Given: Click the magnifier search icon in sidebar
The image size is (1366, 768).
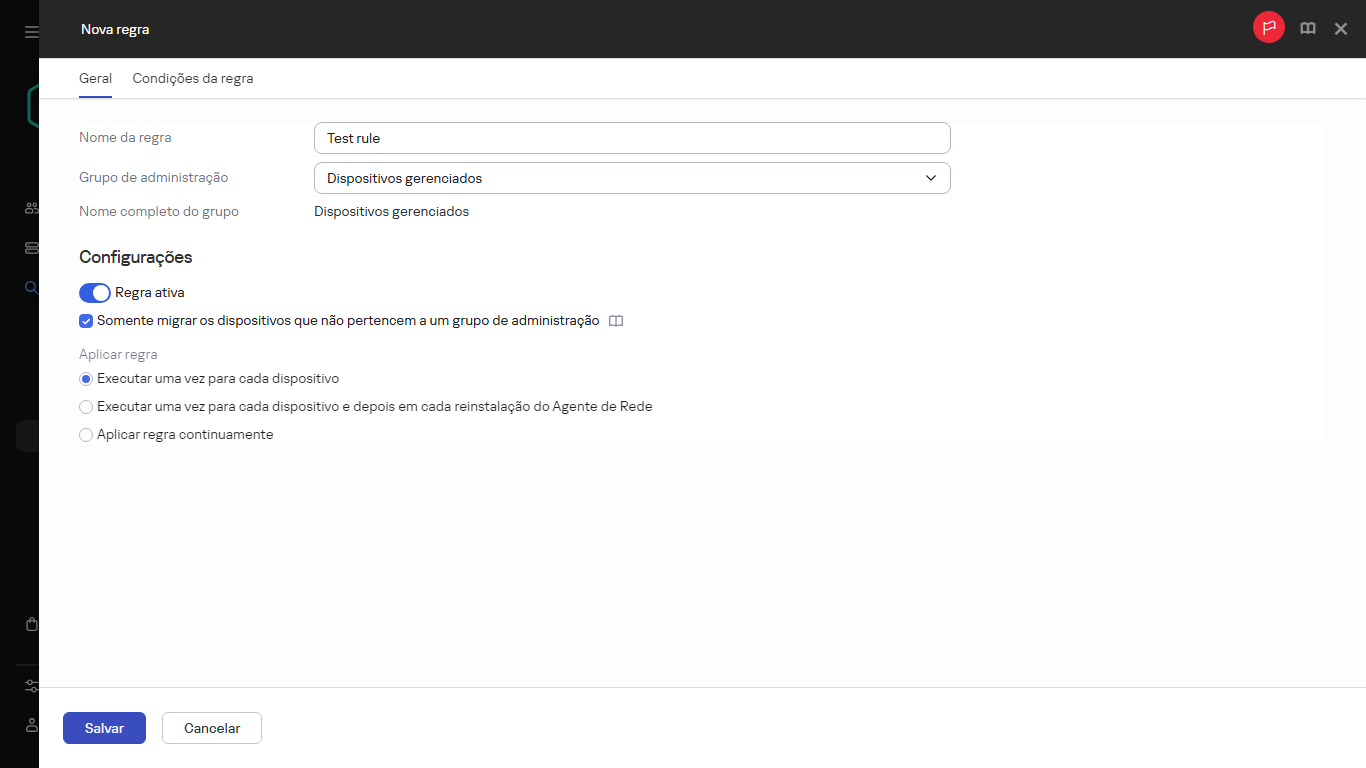Looking at the screenshot, I should pyautogui.click(x=31, y=288).
